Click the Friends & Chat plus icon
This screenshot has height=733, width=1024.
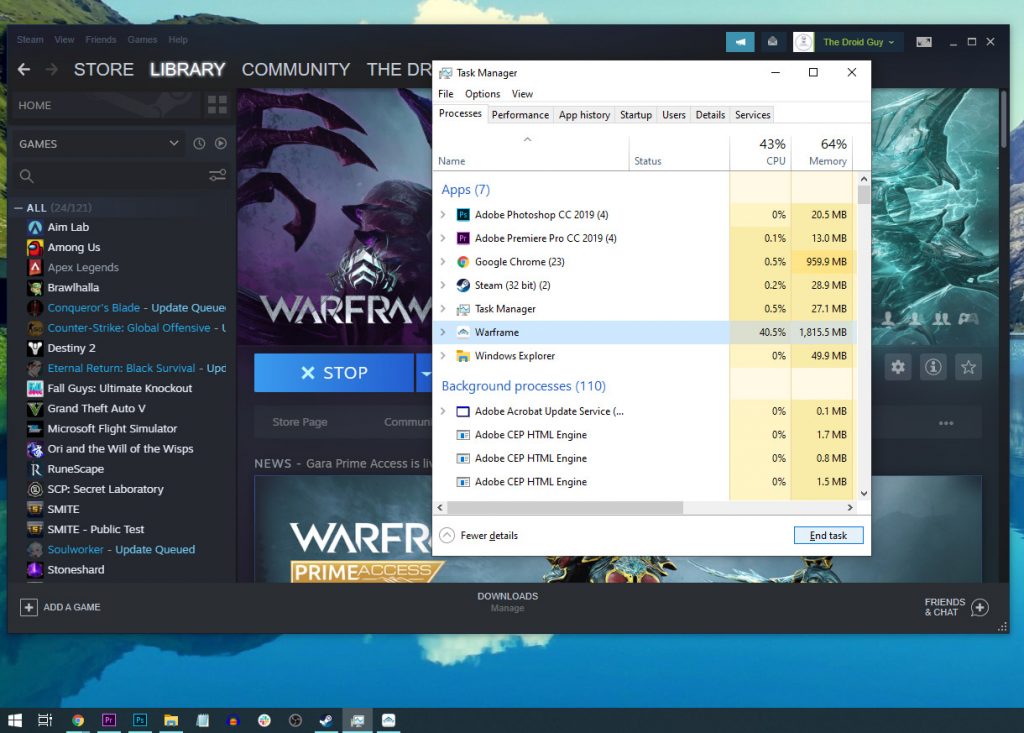coord(980,608)
